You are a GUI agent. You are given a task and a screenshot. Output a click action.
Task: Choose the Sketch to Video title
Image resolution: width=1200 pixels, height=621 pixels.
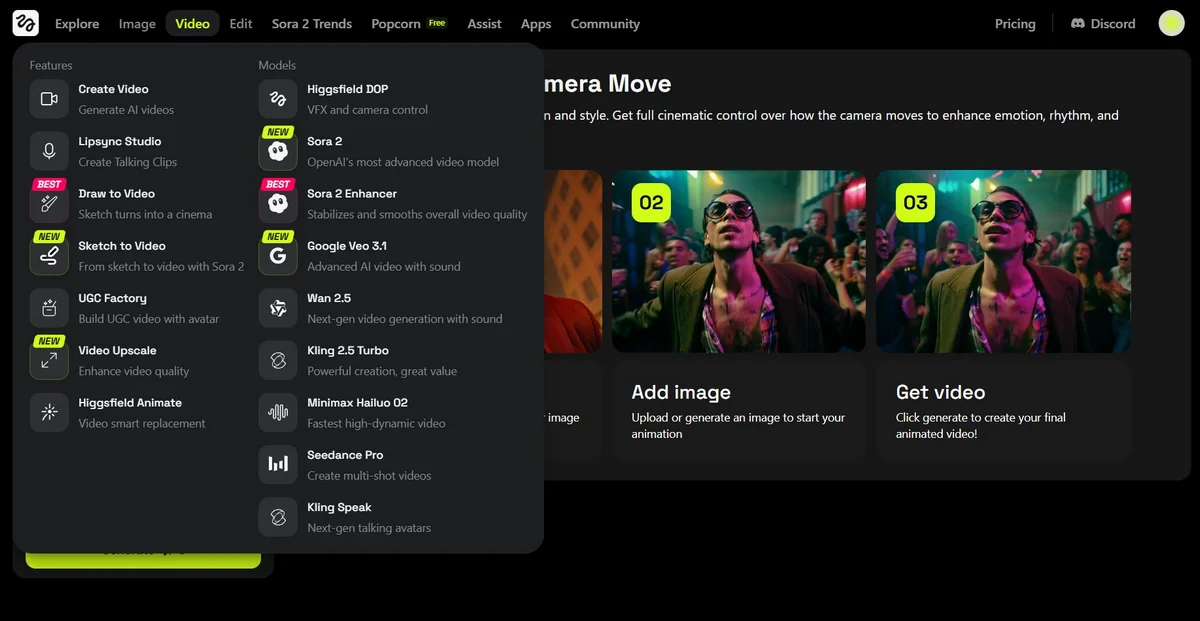point(122,245)
